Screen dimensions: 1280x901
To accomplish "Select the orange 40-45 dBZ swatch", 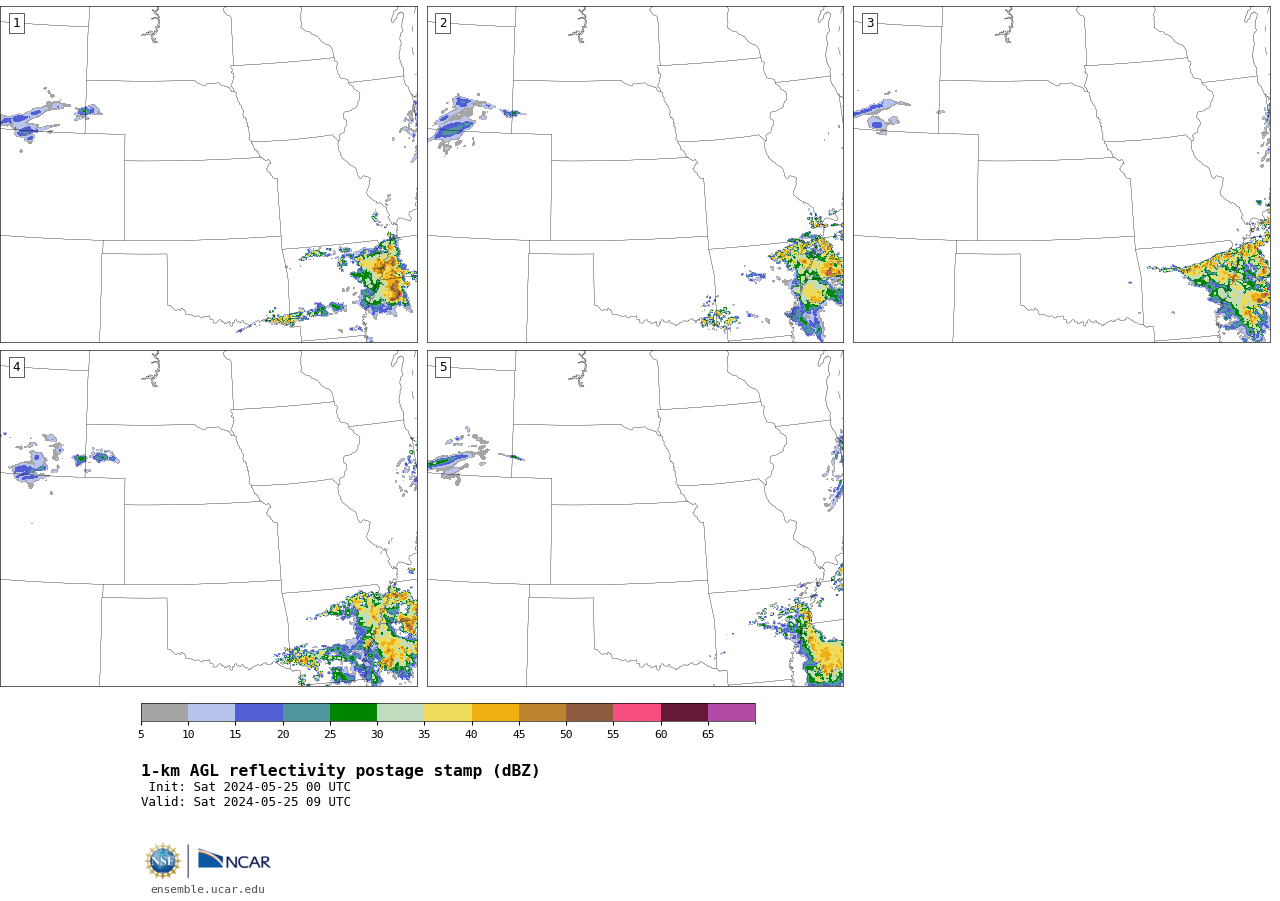I will pos(495,712).
